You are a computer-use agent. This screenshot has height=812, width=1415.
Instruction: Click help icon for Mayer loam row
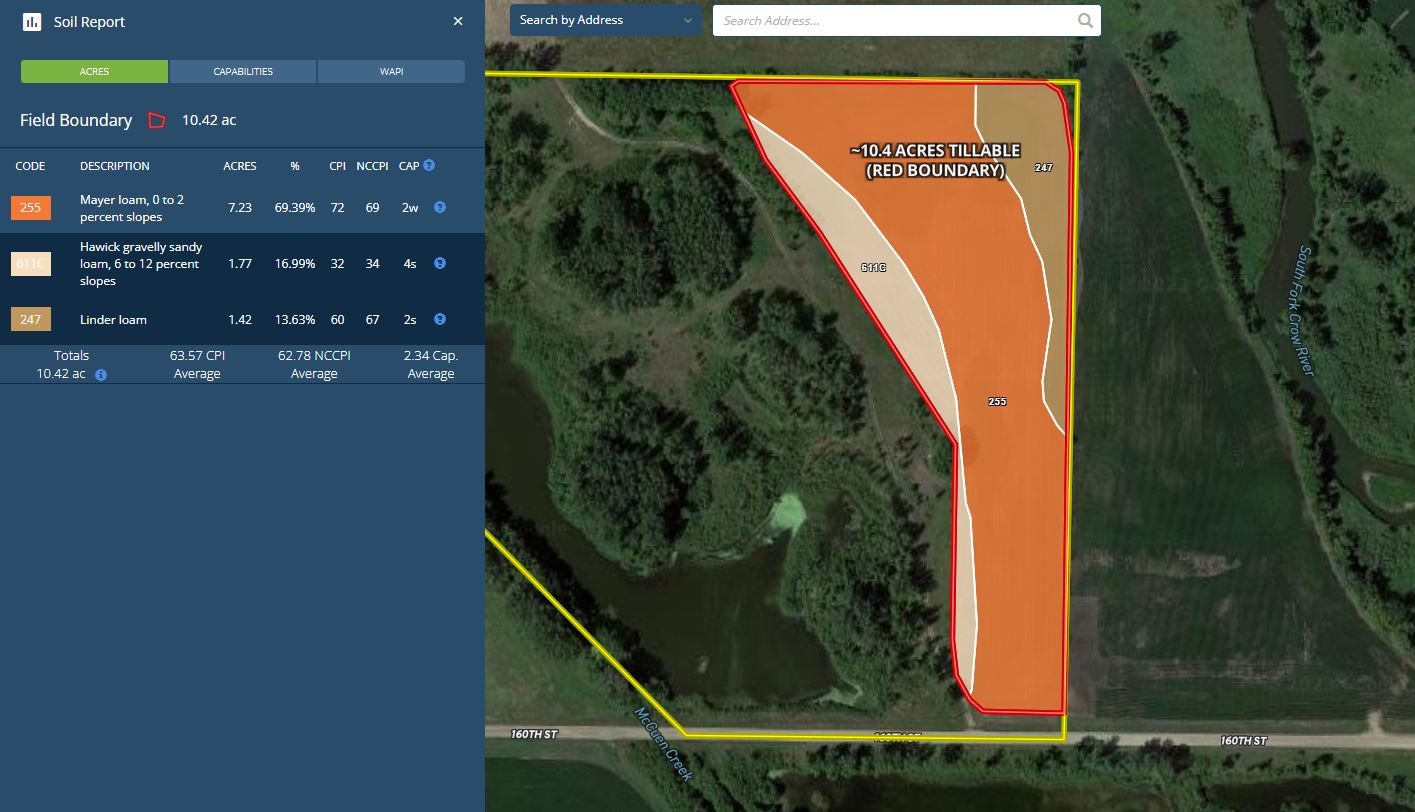pos(439,208)
